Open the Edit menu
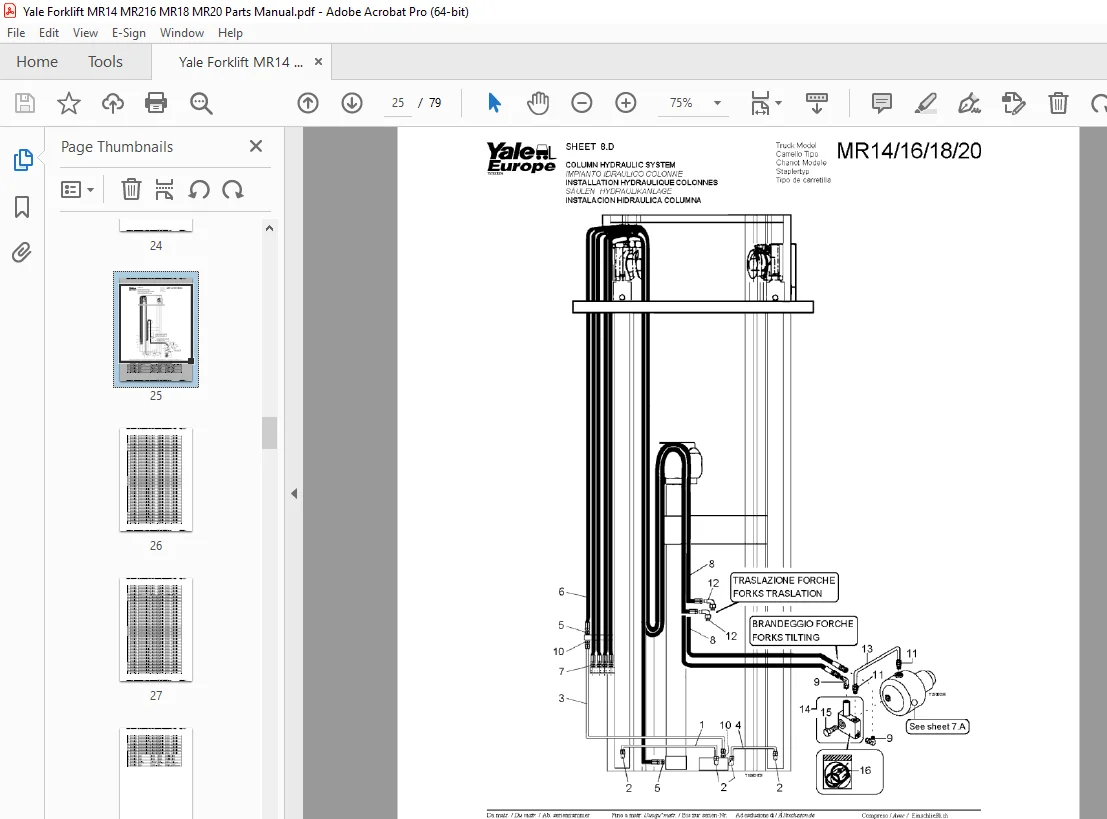The width and height of the screenshot is (1107, 819). (49, 32)
